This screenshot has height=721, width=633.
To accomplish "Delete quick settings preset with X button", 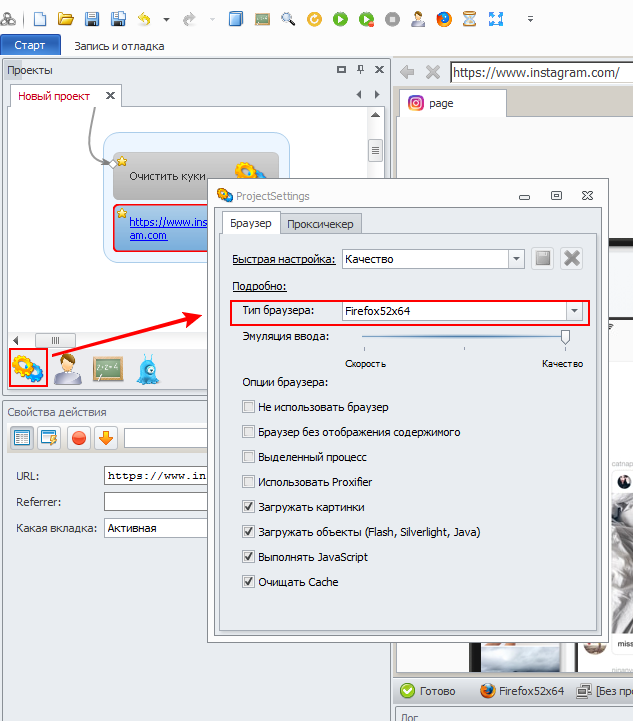I will (571, 258).
